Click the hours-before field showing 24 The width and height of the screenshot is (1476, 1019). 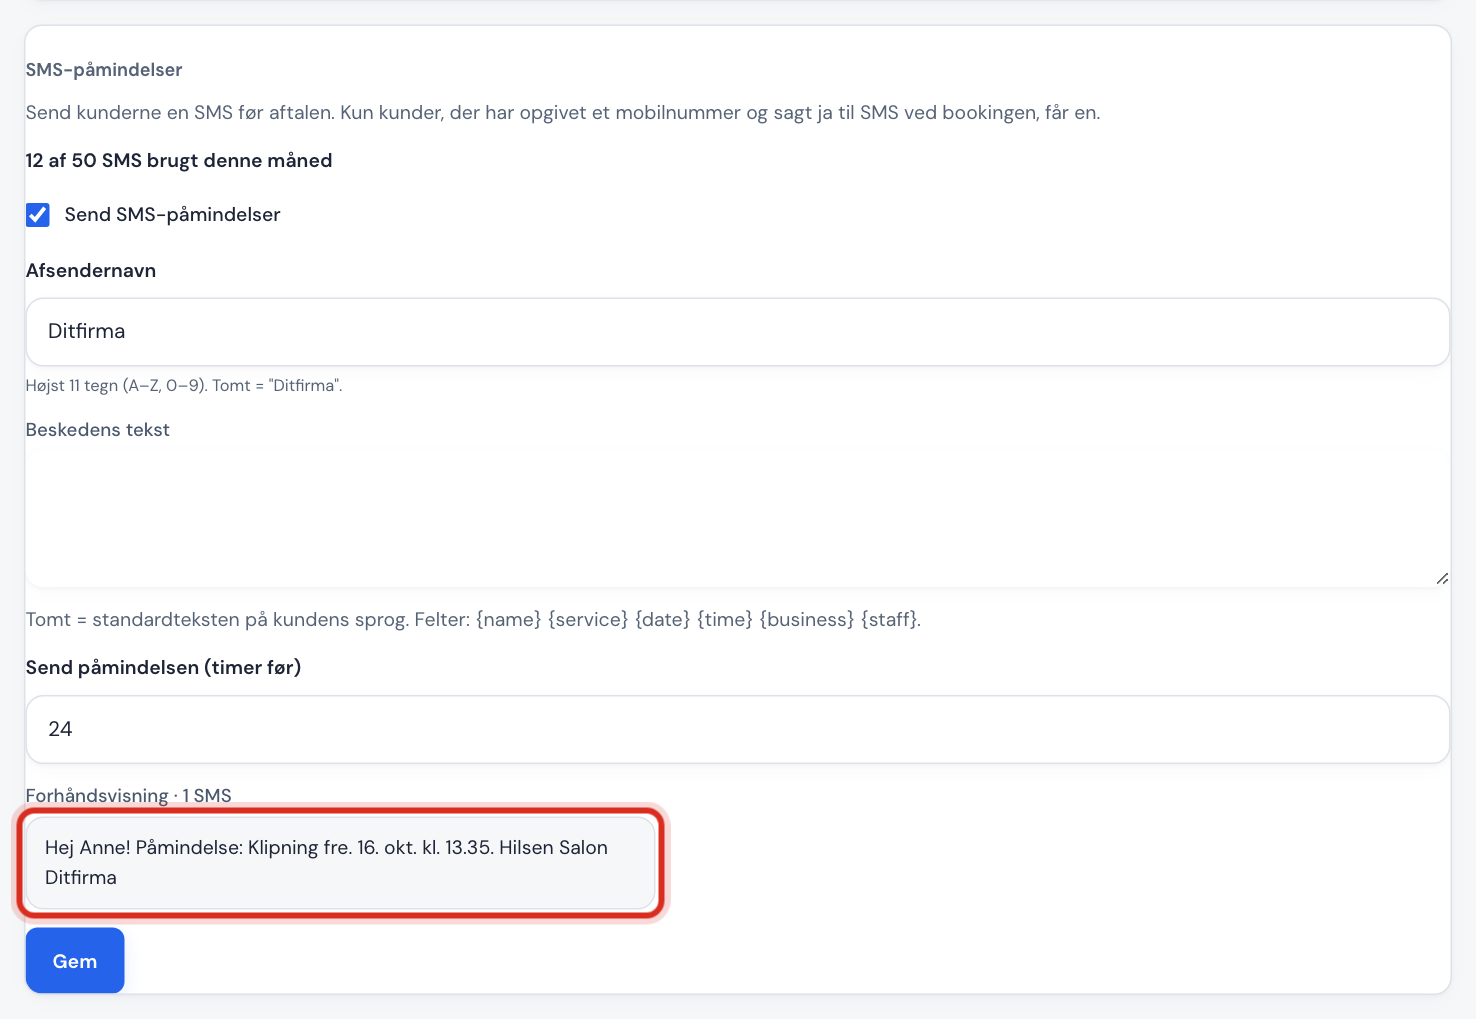737,729
